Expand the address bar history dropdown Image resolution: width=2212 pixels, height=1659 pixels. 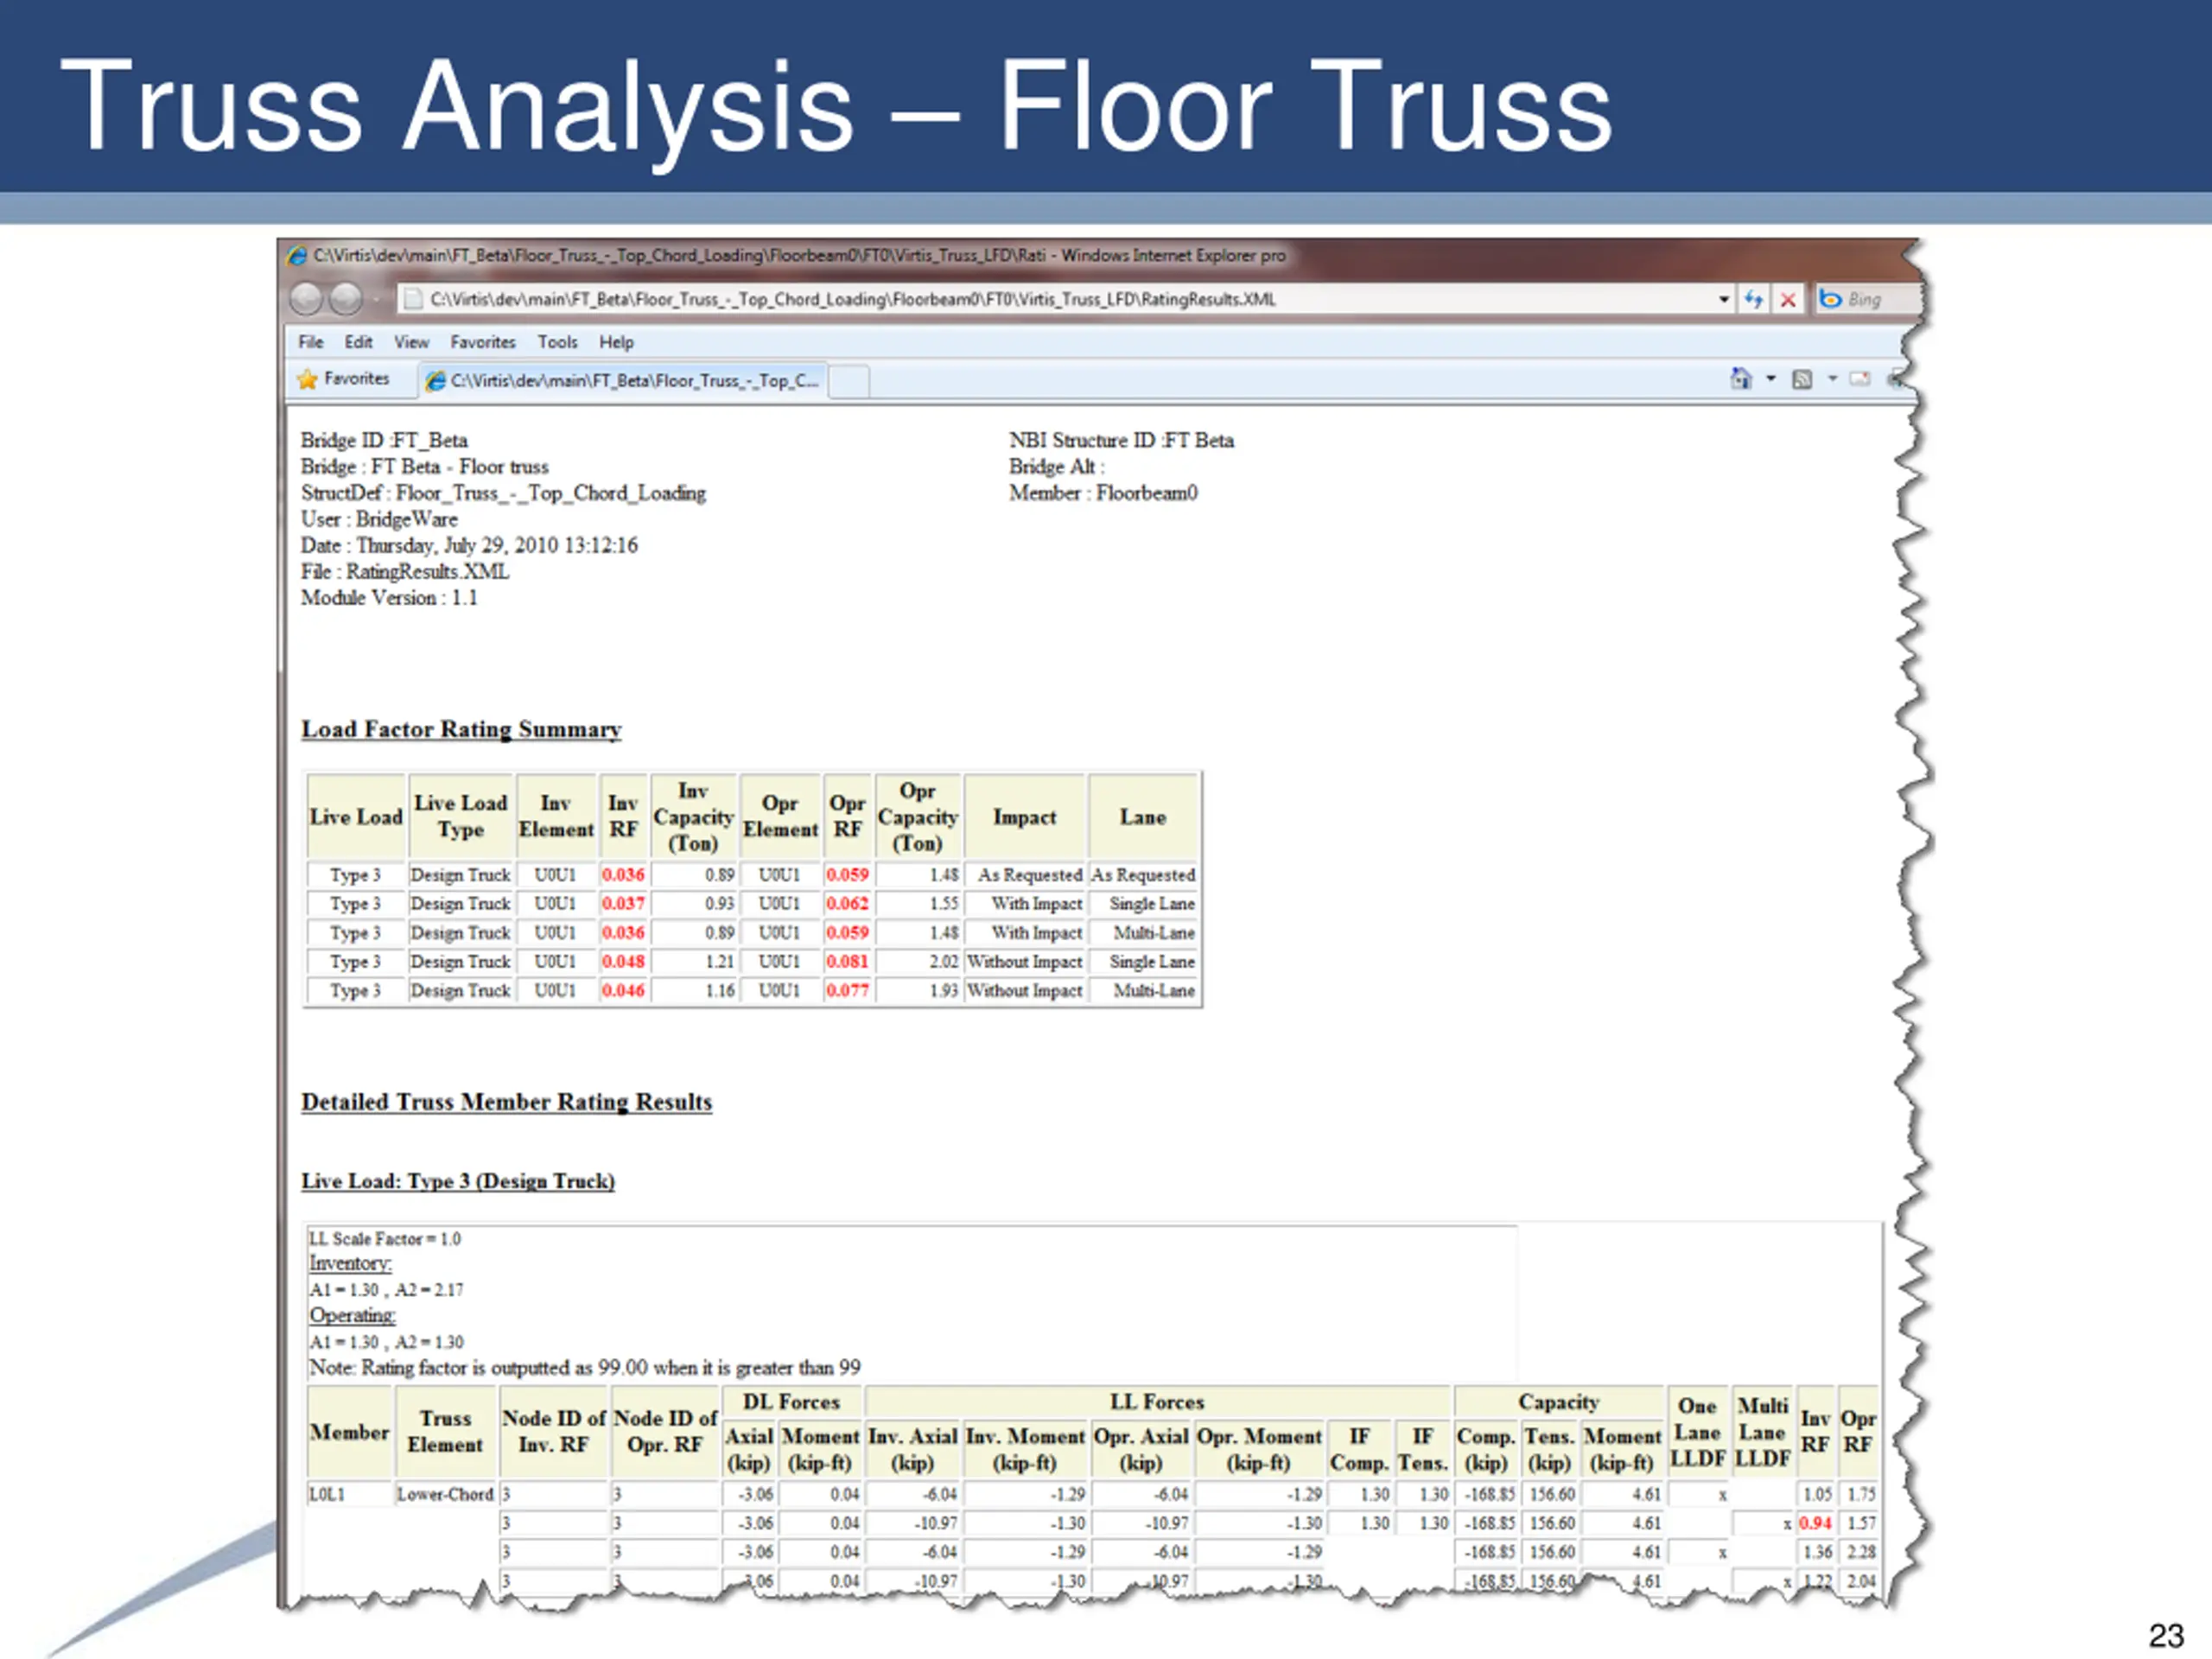[x=1724, y=299]
